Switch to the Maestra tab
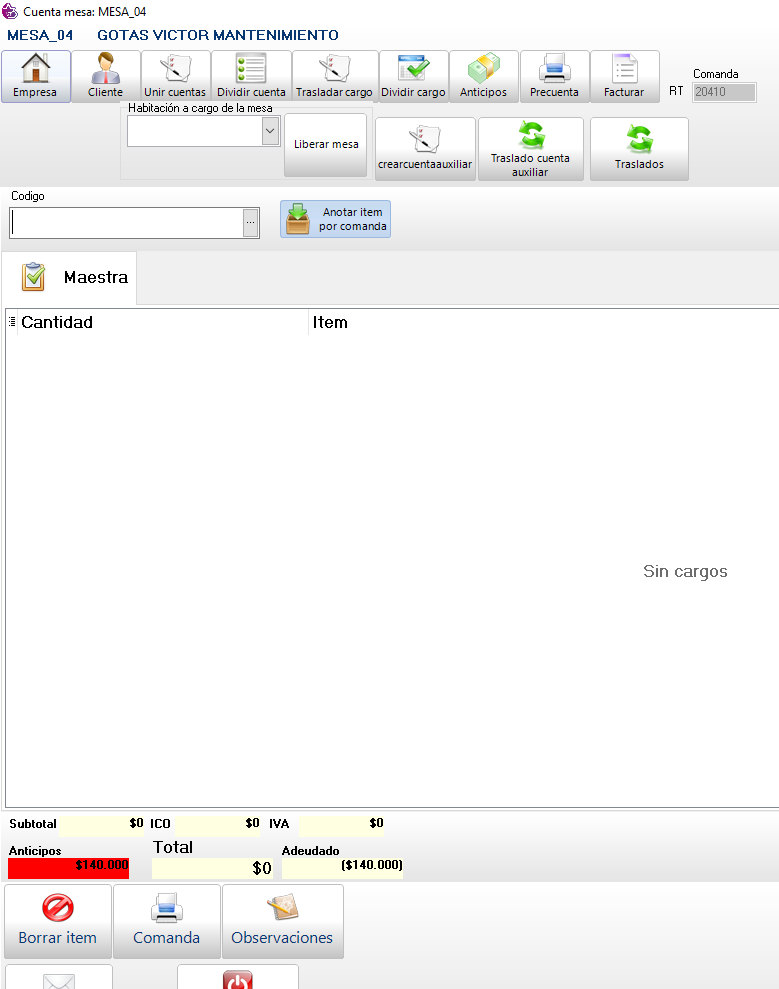The image size is (779, 989). coord(69,277)
